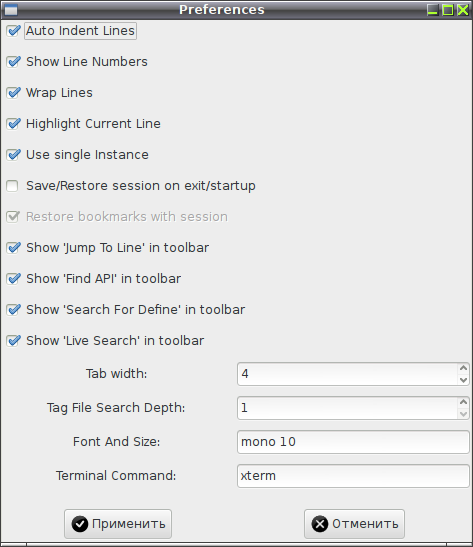473x547 pixels.
Task: Toggle Show 'Jump To Line' in toolbar
Action: [13, 248]
